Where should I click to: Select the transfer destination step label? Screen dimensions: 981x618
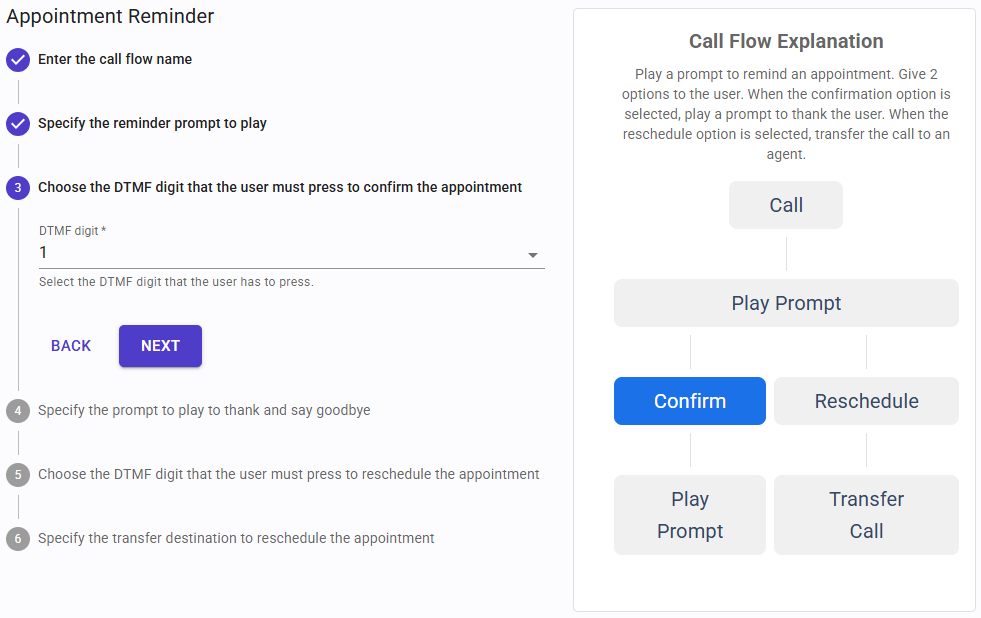point(236,539)
